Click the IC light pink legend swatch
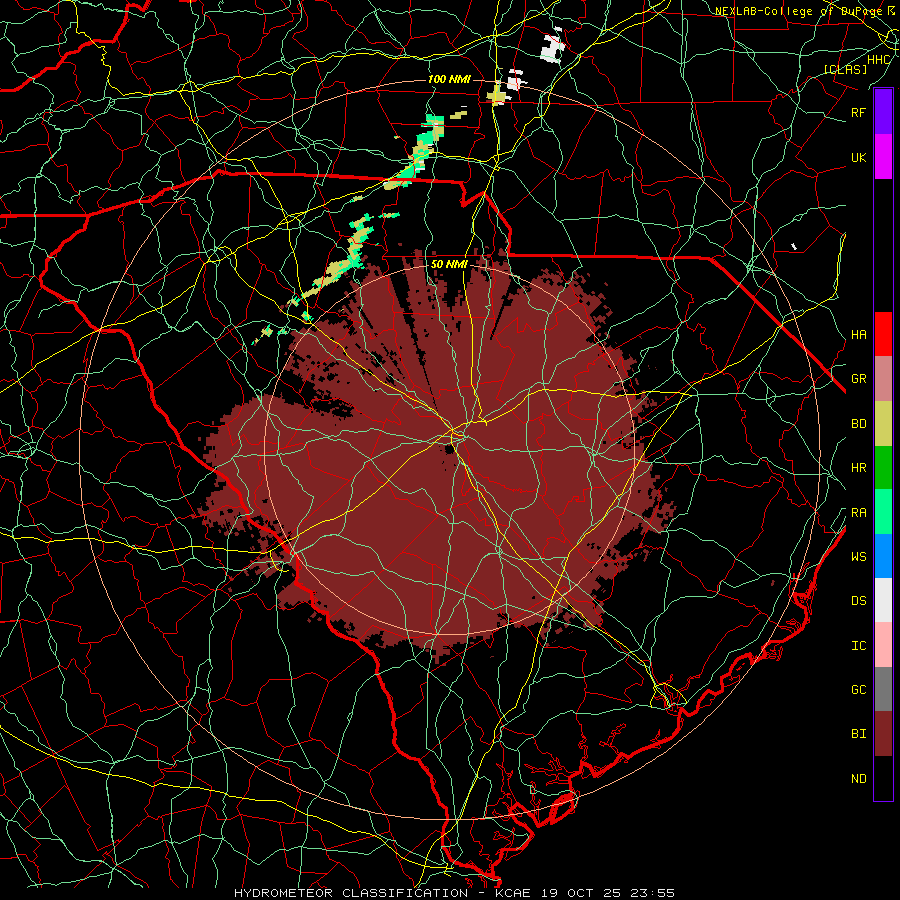900x900 pixels. (x=883, y=645)
